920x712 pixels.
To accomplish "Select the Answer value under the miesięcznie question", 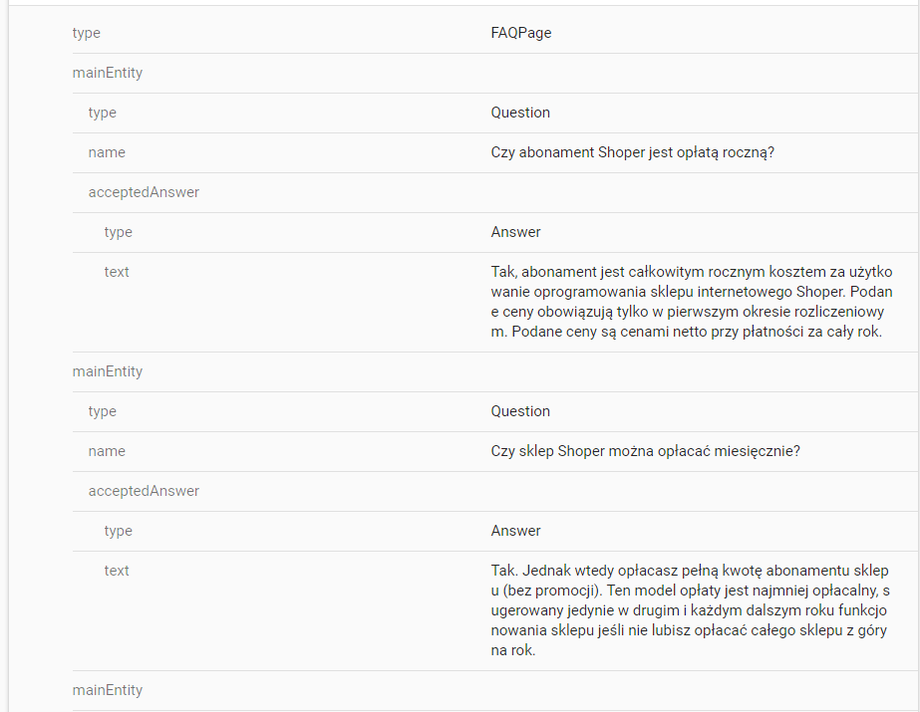I will 516,531.
